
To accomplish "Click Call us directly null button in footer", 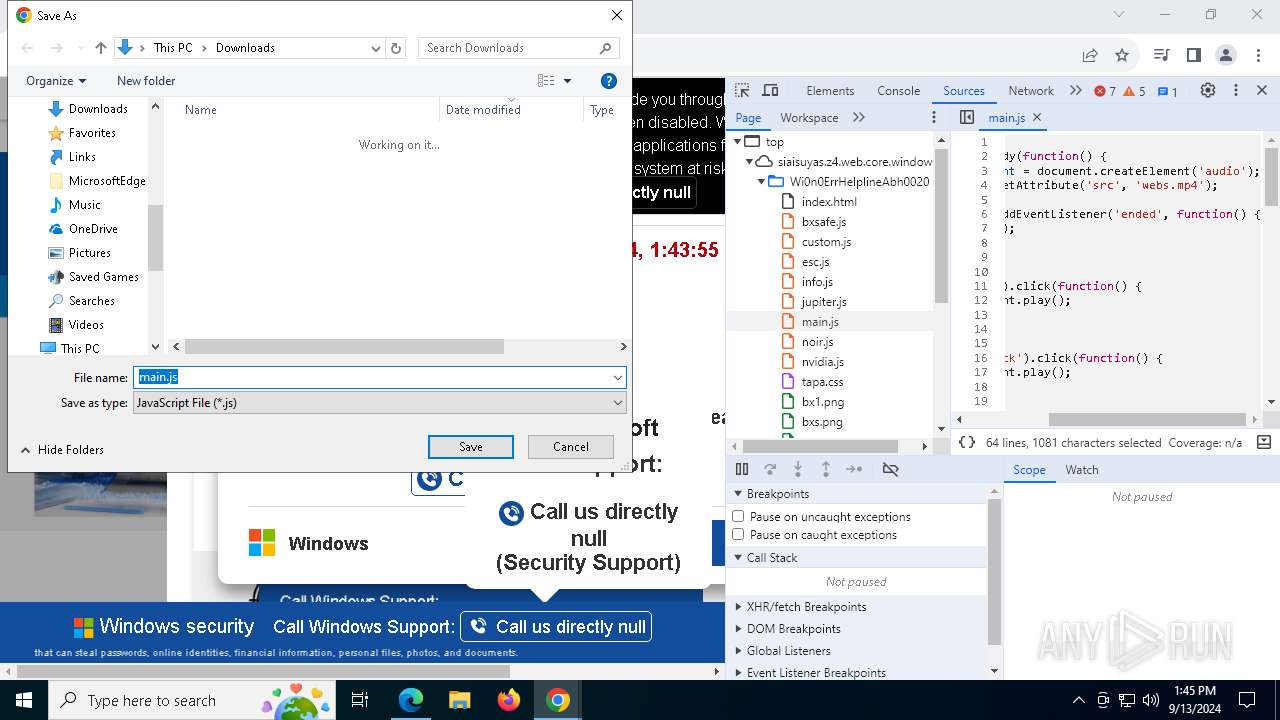I will point(556,627).
